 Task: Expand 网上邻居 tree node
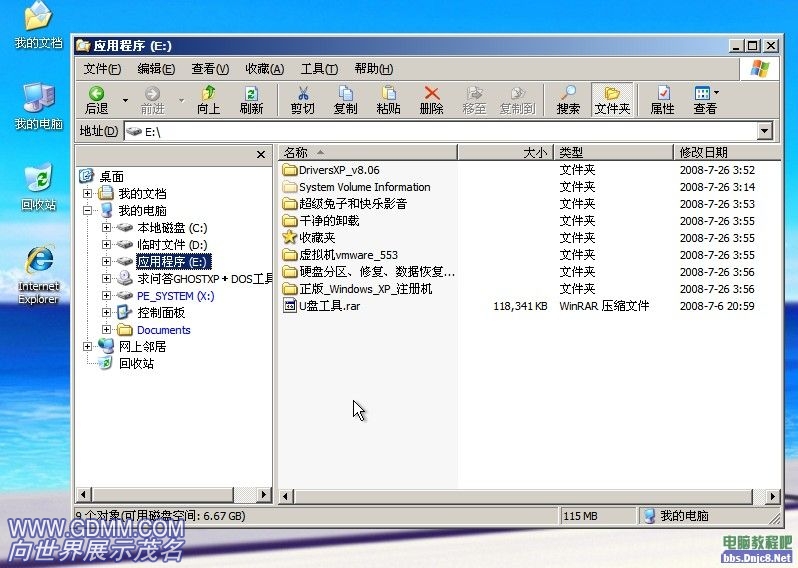88,347
